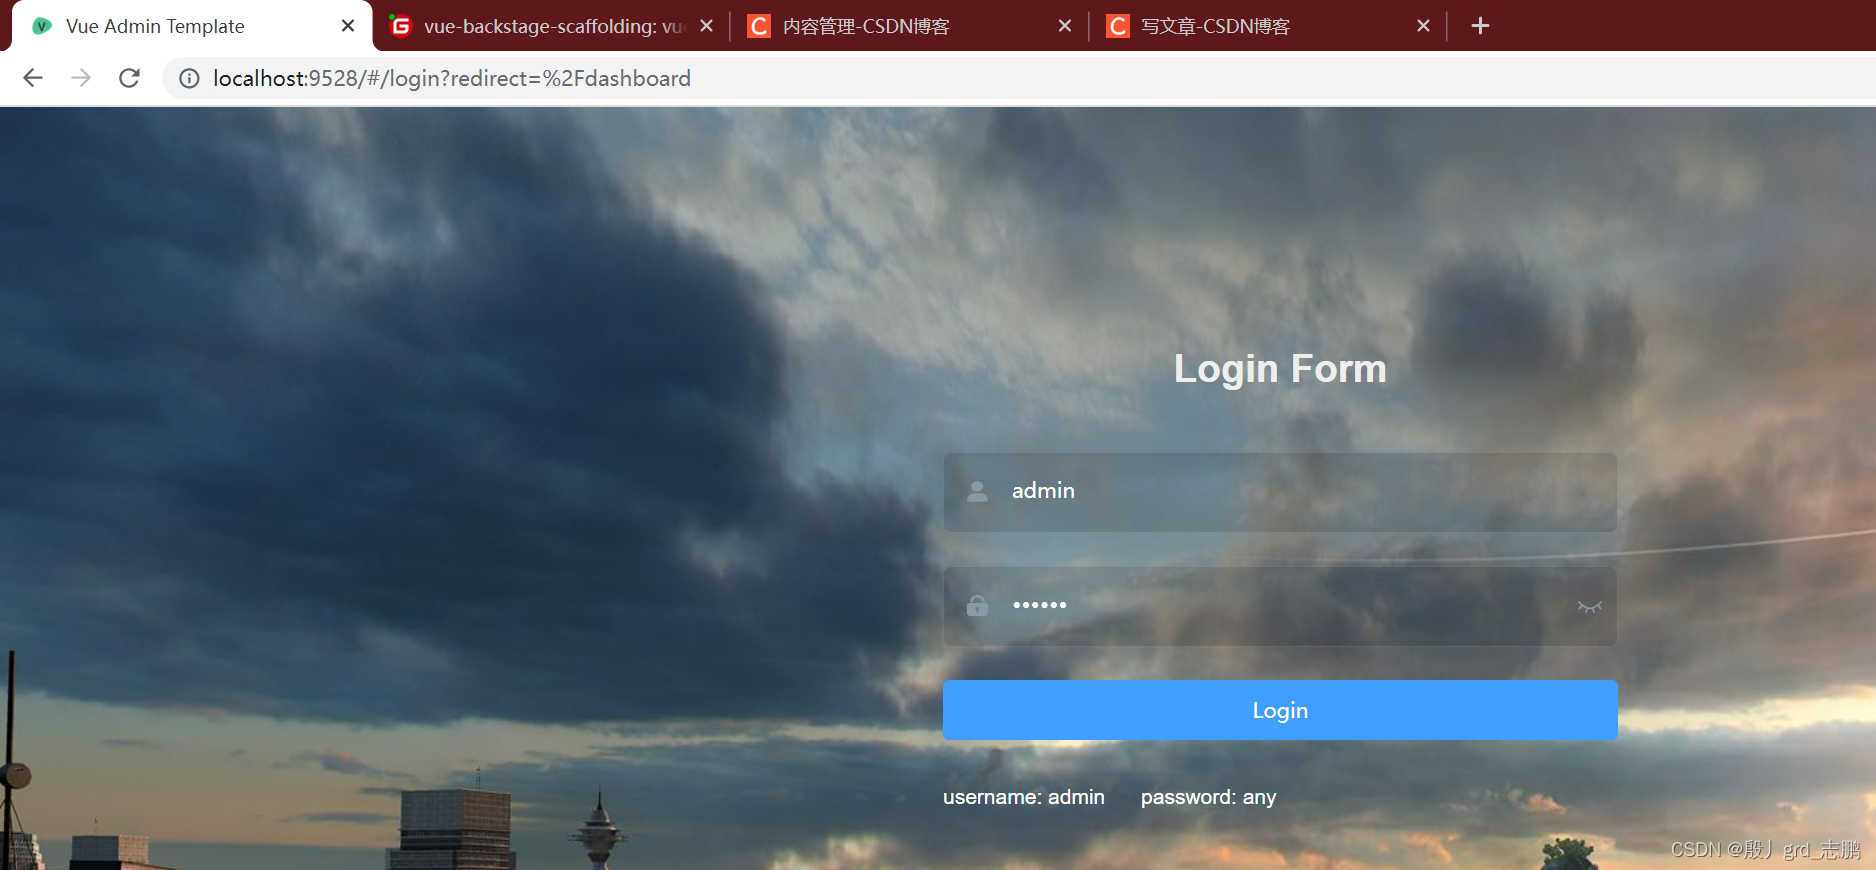Close the 内容管理-CSDN博客 tab
This screenshot has height=870, width=1876.
pos(1065,26)
